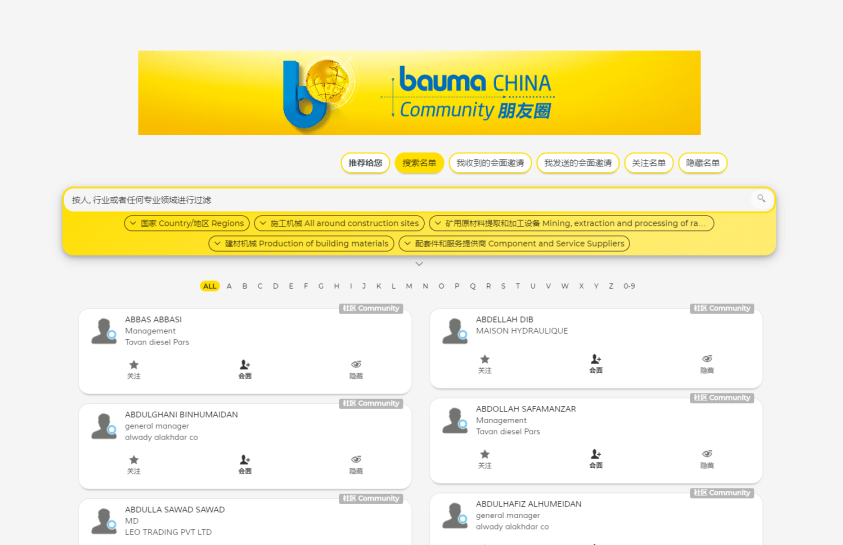Viewport: 843px width, 545px height.
Task: Invite Abdollah Safamanzar to a meeting
Action: click(x=596, y=455)
